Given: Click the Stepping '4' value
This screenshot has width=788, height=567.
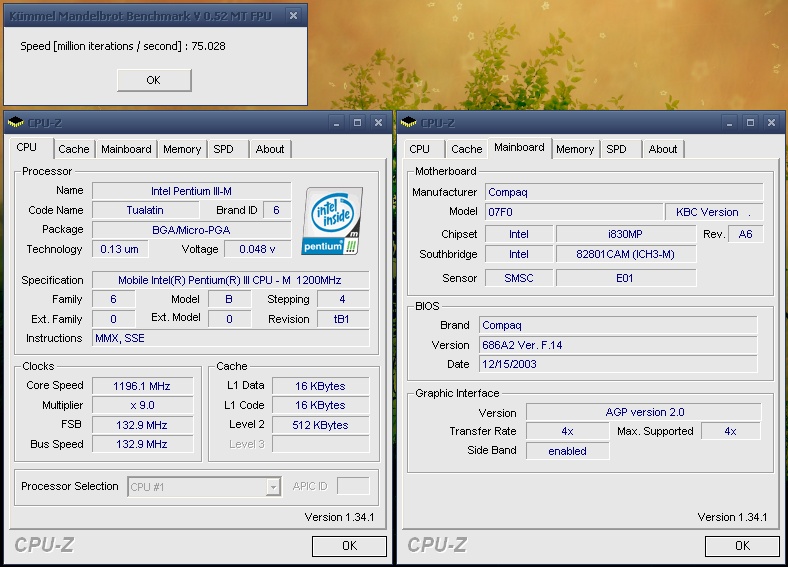Looking at the screenshot, I should 343,299.
